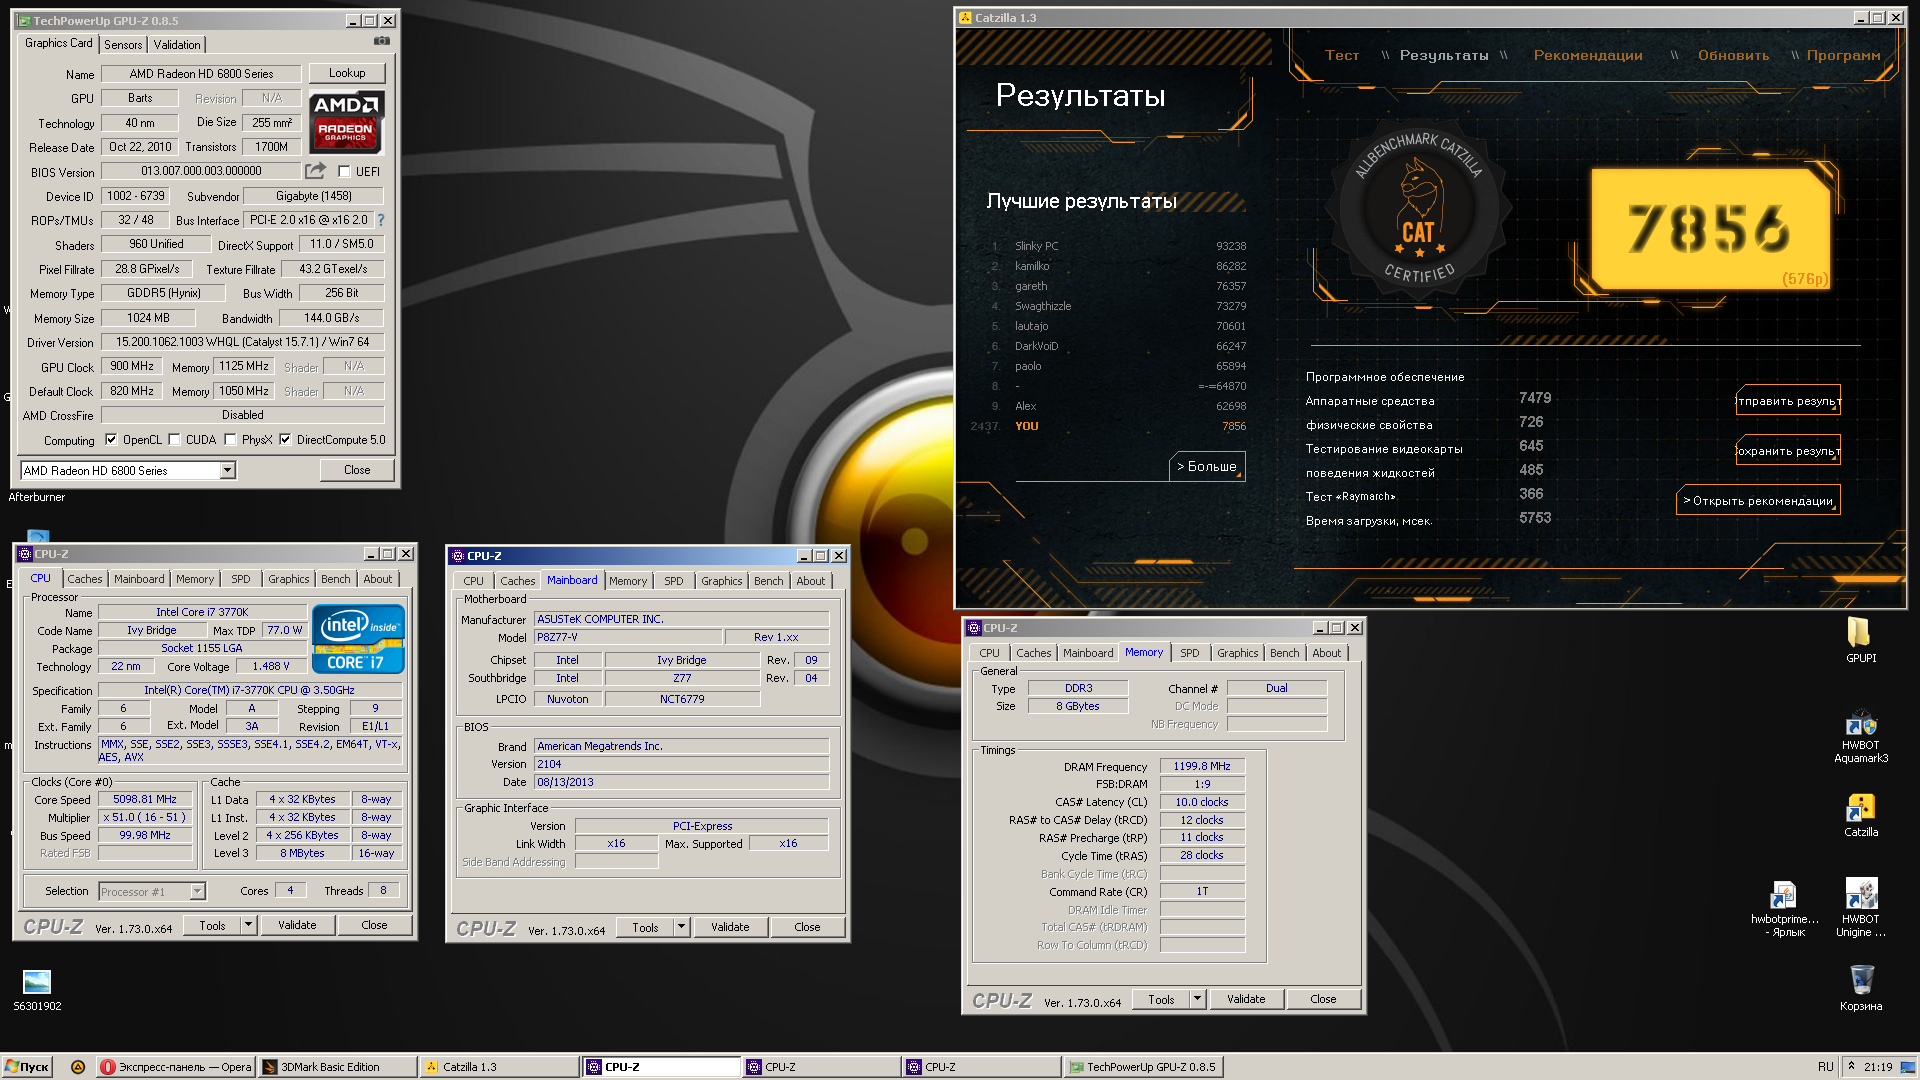
Task: Click the Tools button in the CPU tab window
Action: click(212, 925)
